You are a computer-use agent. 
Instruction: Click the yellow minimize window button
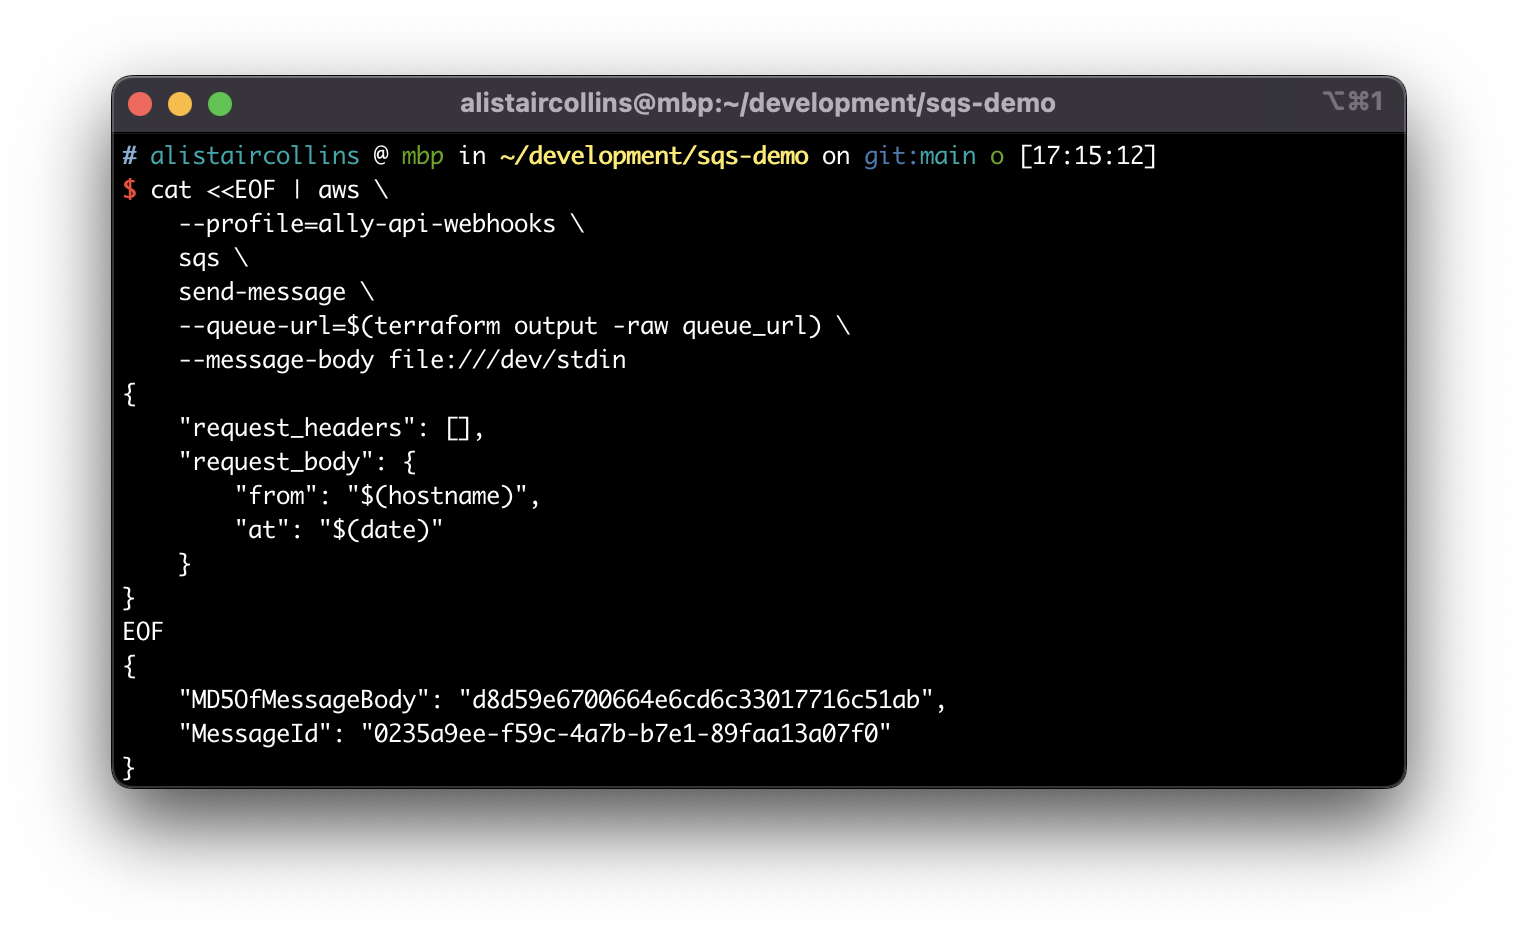click(180, 104)
